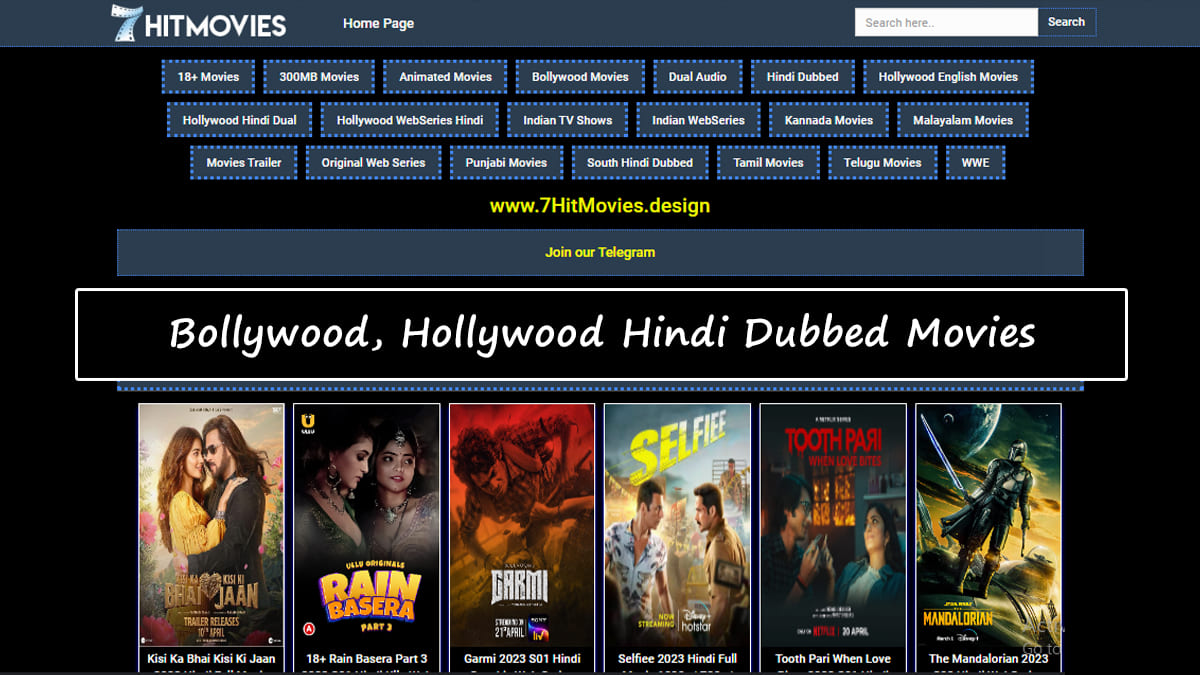Click the Kisi Ka Bhai Kisi Ki Jaan title

pyautogui.click(x=211, y=659)
